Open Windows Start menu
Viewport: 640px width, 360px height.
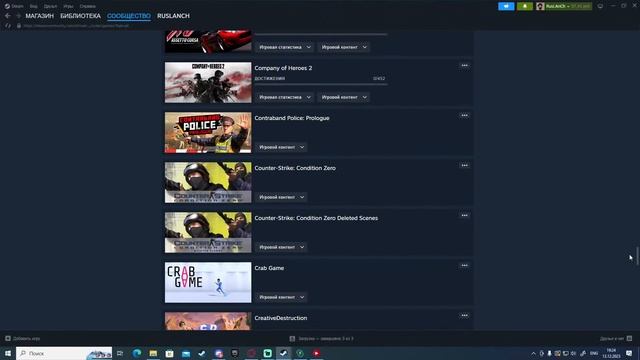8,353
